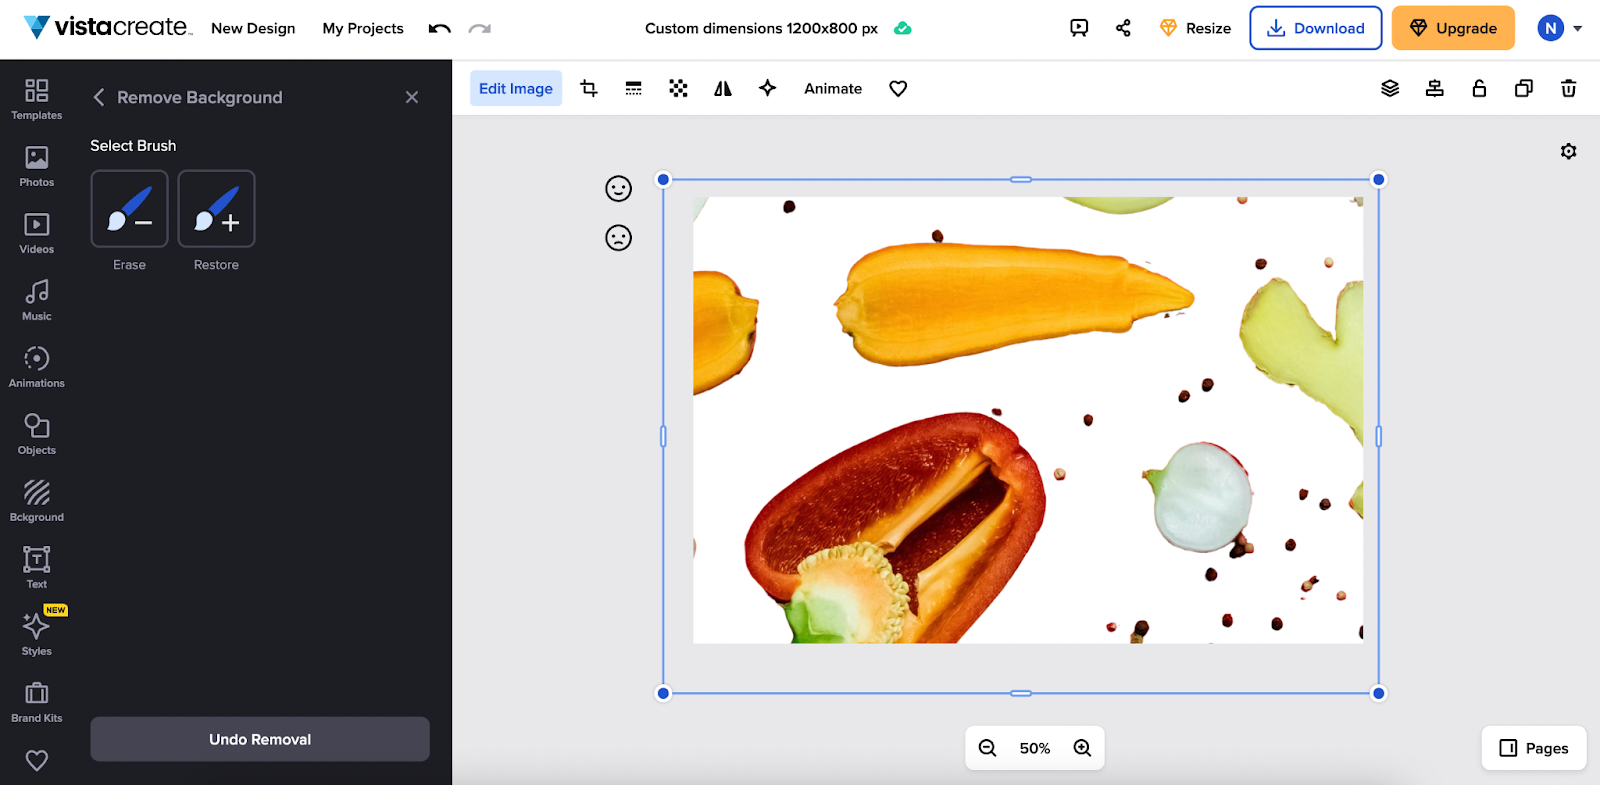Open the Videos sidebar panel
This screenshot has width=1600, height=785.
tap(37, 233)
